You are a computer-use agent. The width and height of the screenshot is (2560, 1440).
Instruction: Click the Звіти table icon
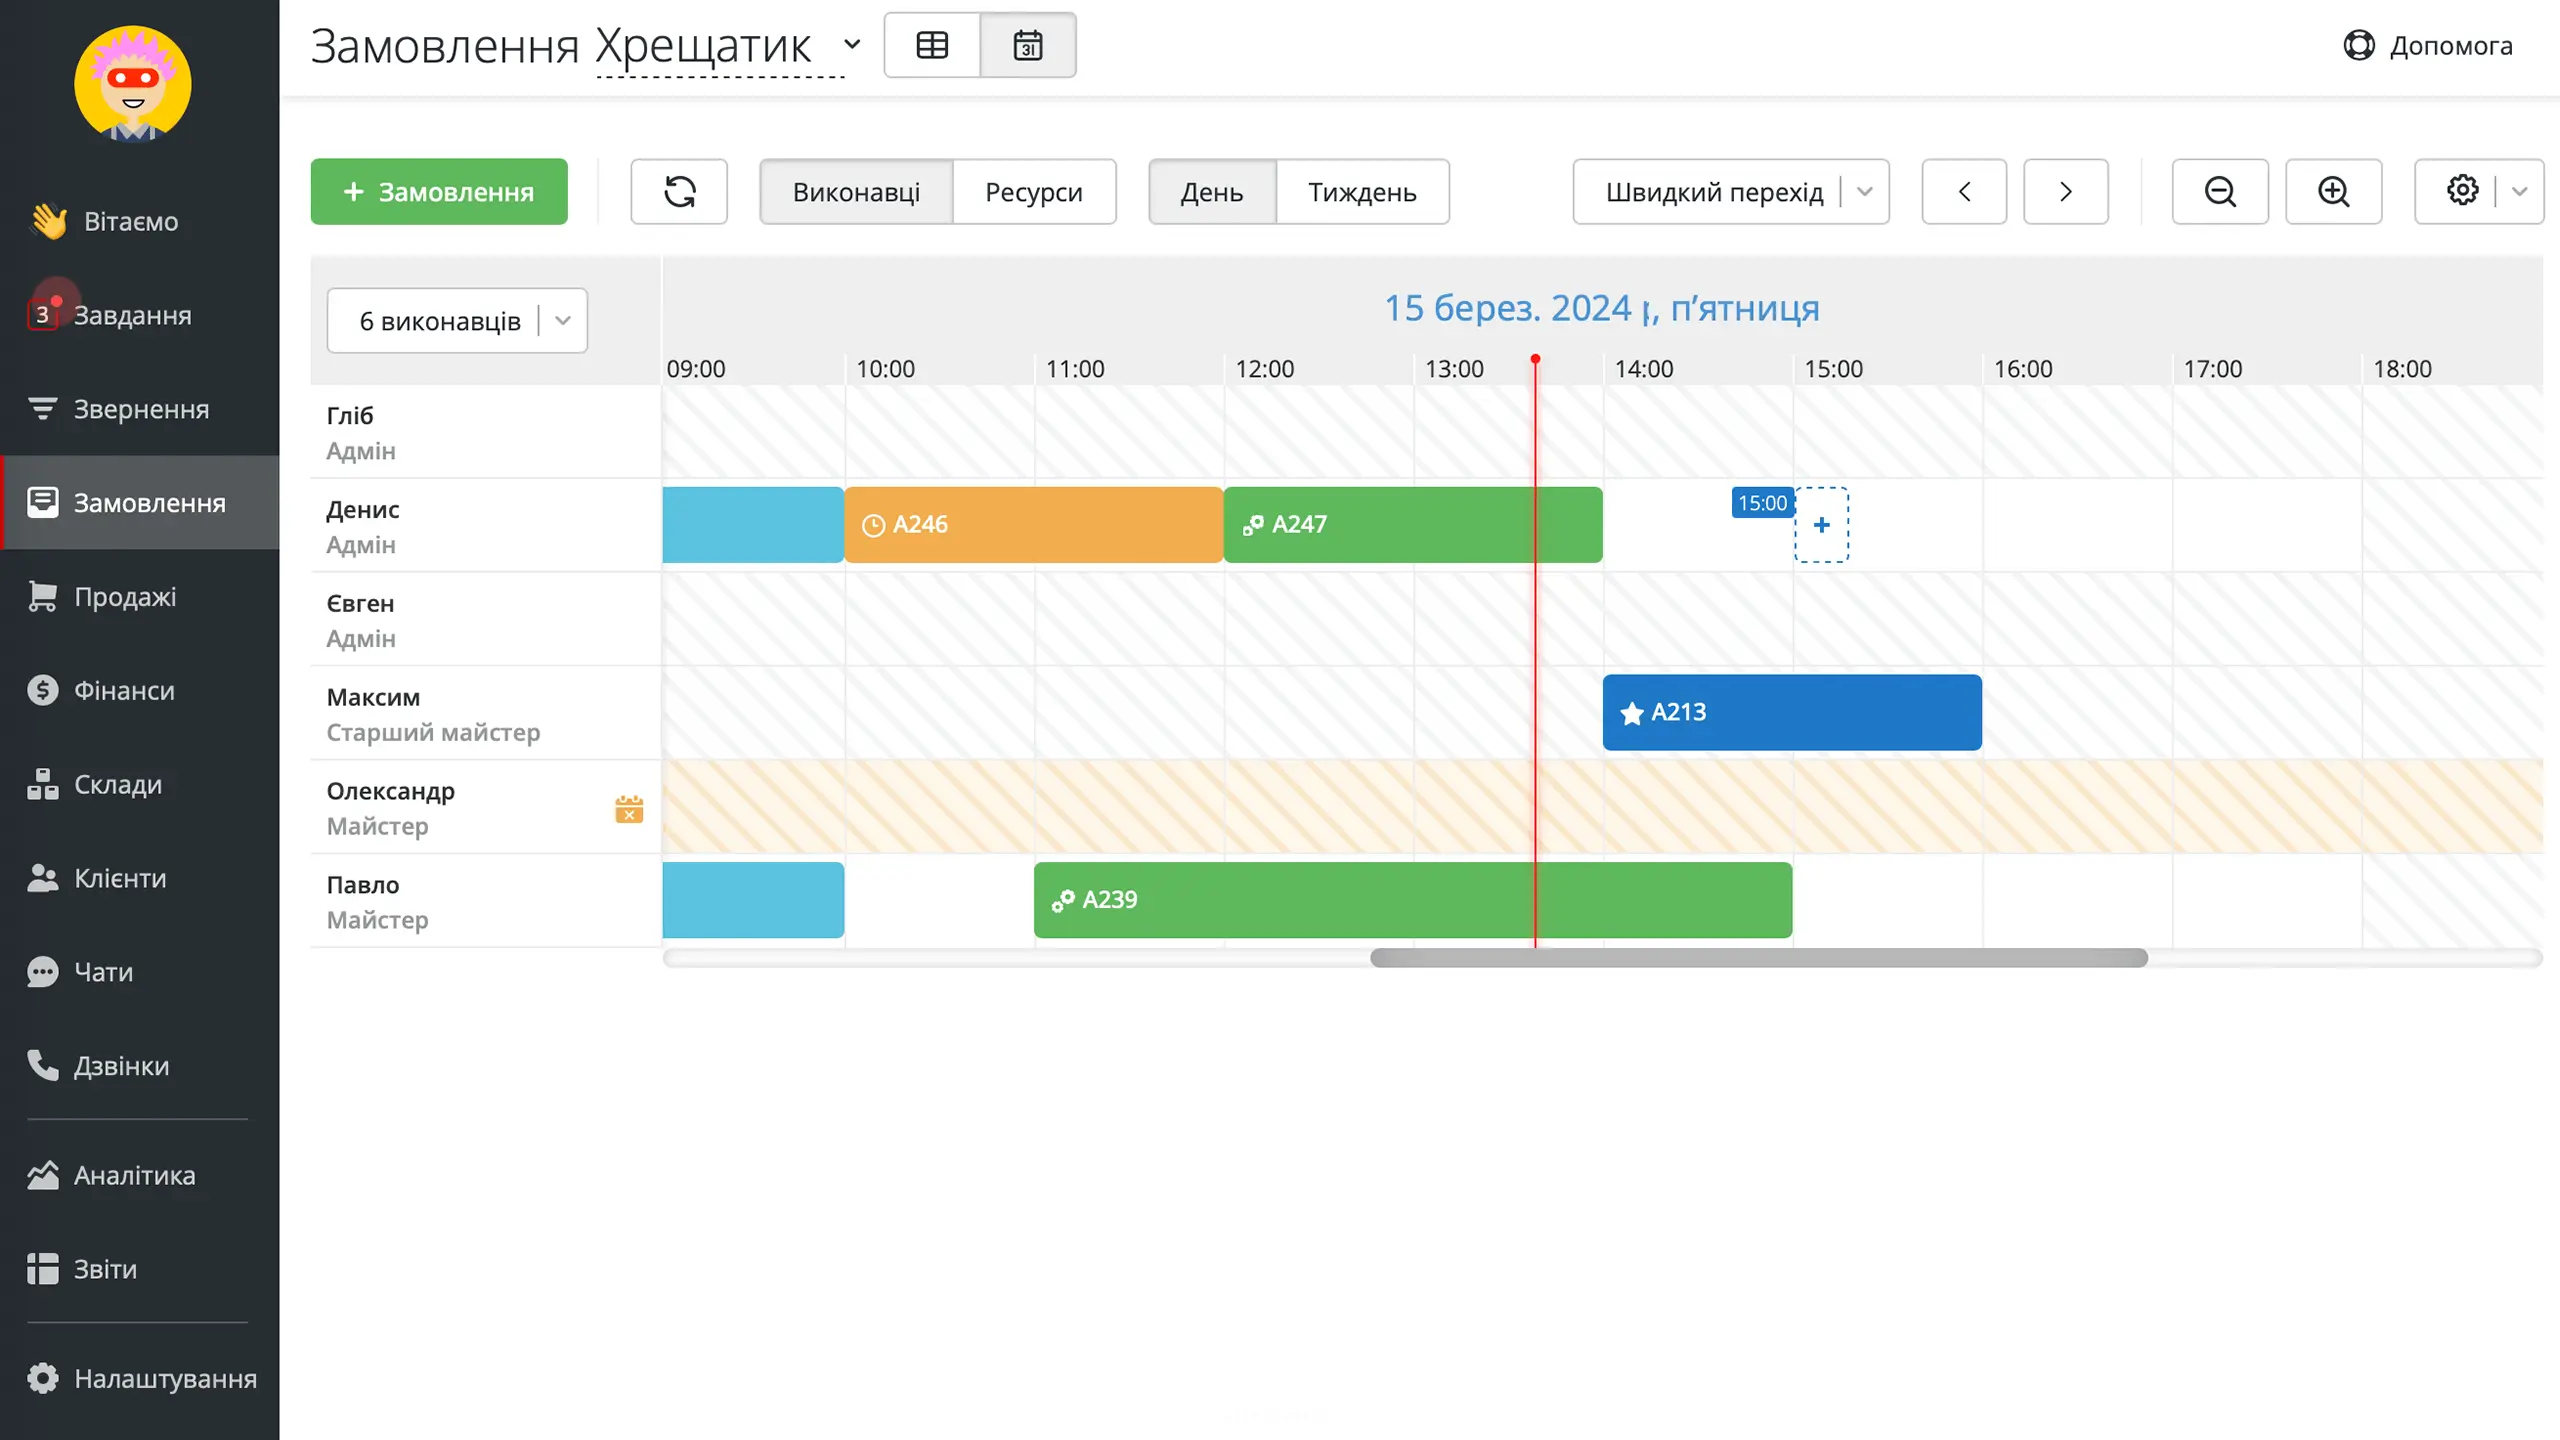click(42, 1269)
